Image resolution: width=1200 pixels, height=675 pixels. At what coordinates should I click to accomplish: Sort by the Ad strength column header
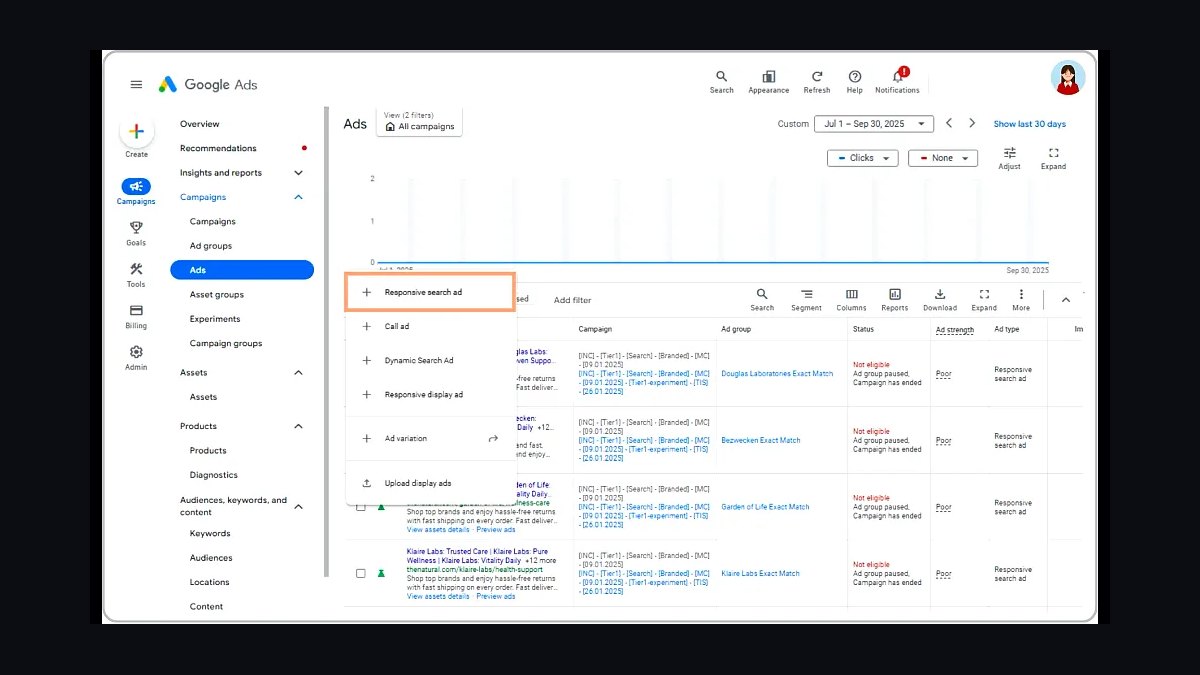[x=955, y=329]
